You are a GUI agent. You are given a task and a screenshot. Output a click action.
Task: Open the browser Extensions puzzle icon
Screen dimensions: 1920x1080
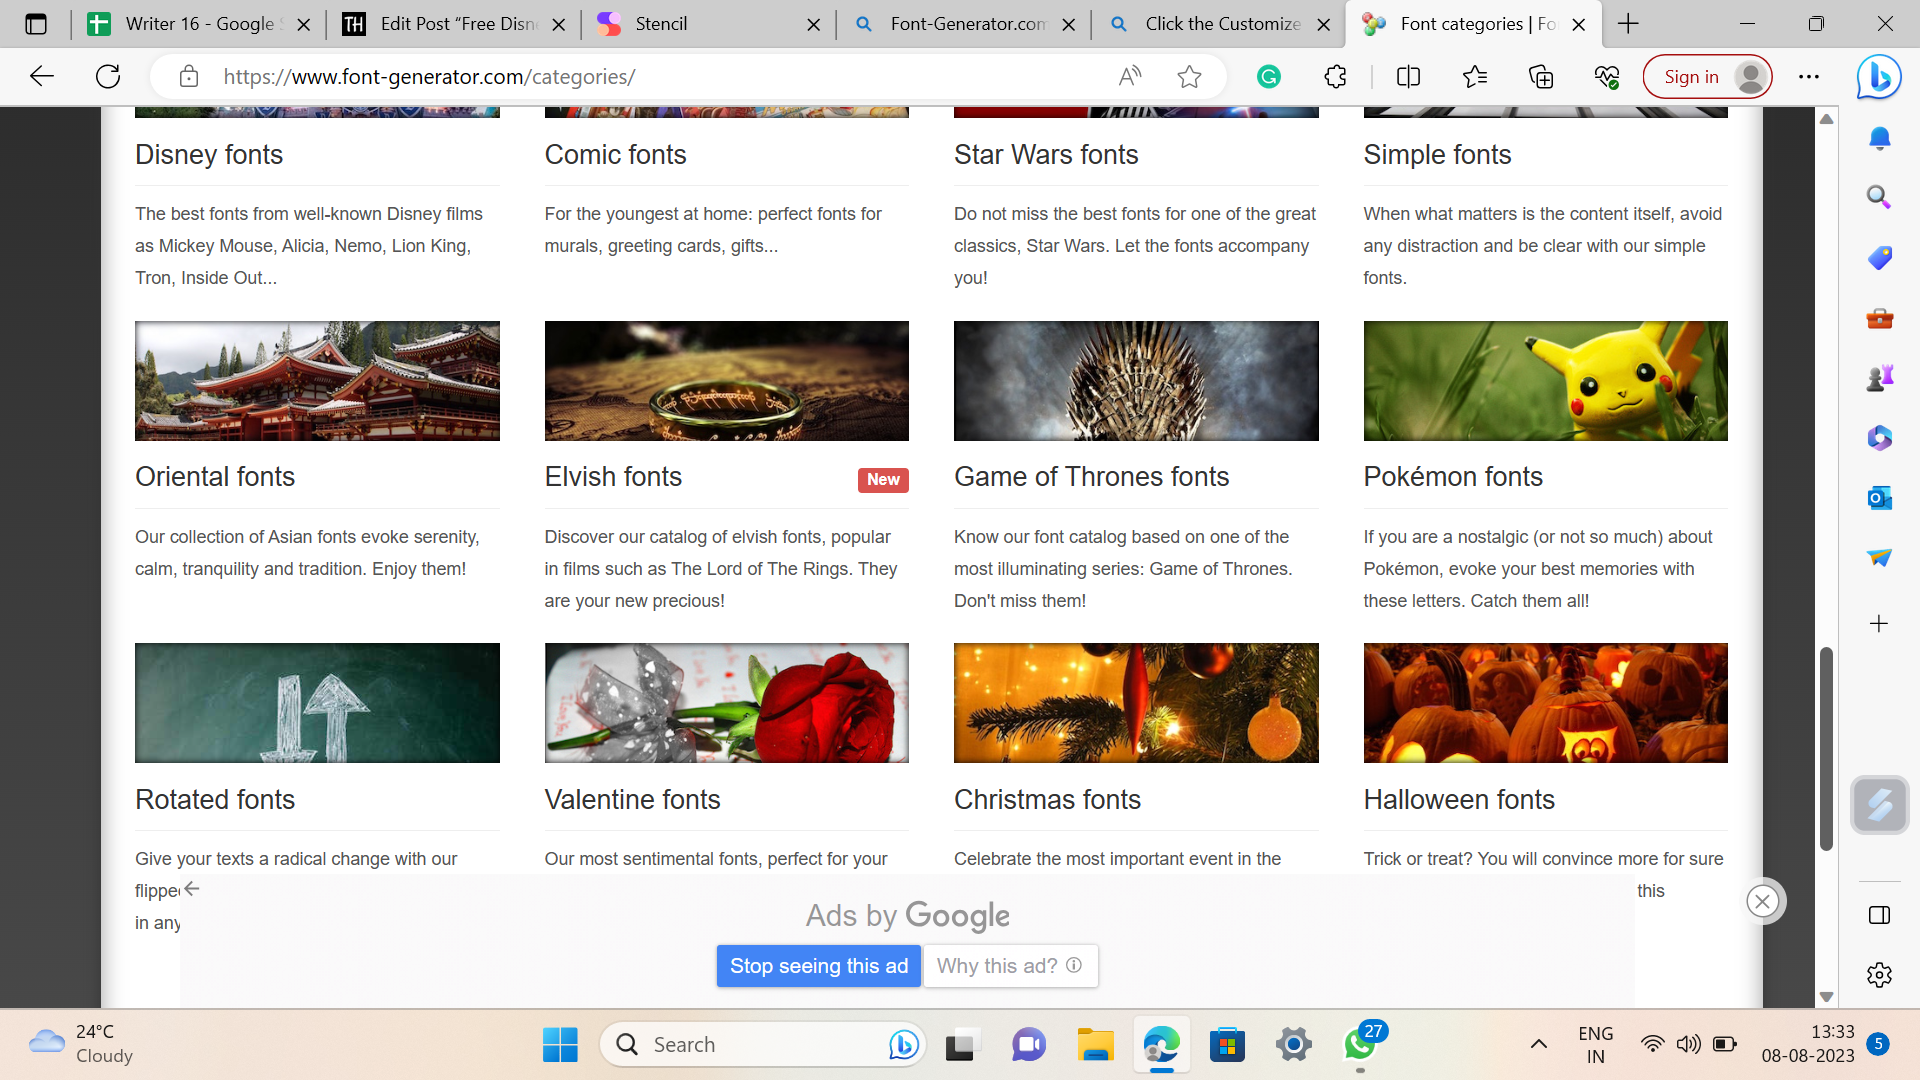tap(1335, 76)
